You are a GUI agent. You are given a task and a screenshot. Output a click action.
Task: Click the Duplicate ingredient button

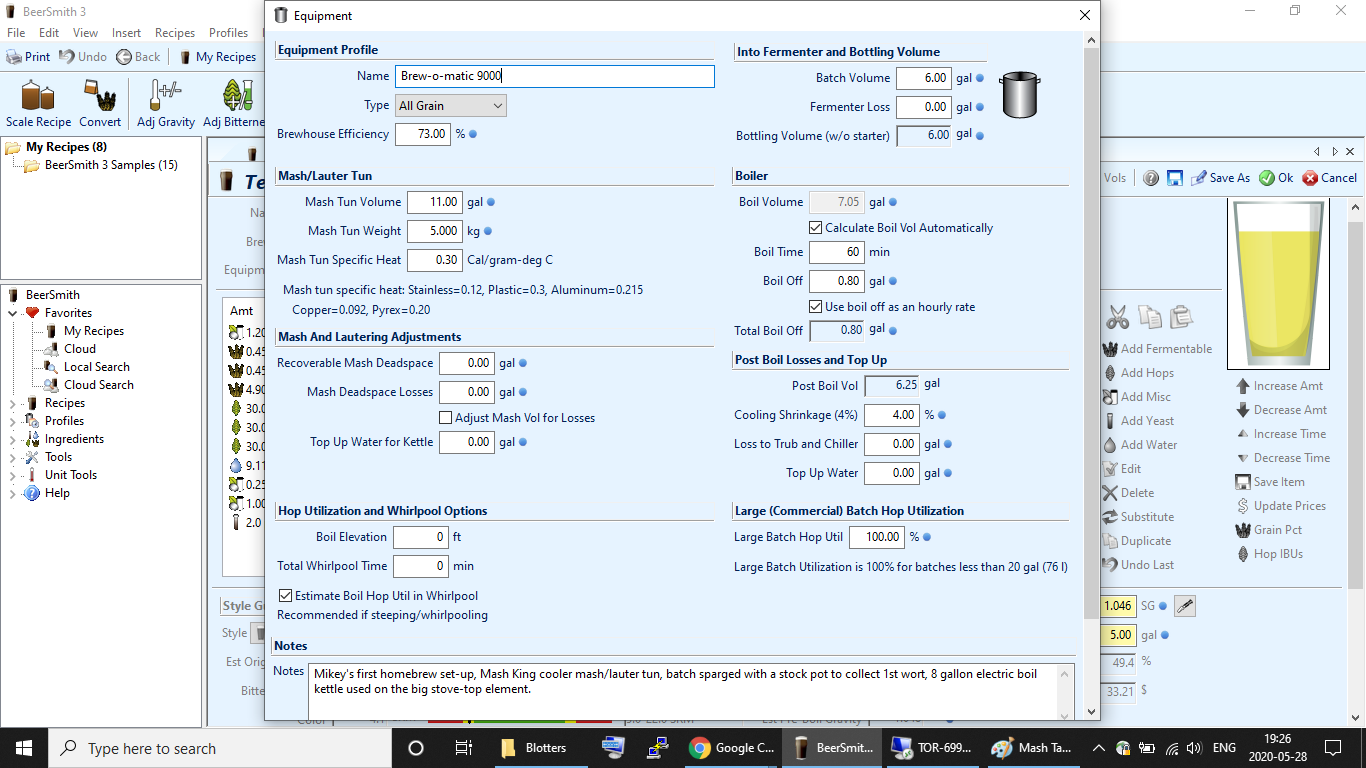point(1136,541)
